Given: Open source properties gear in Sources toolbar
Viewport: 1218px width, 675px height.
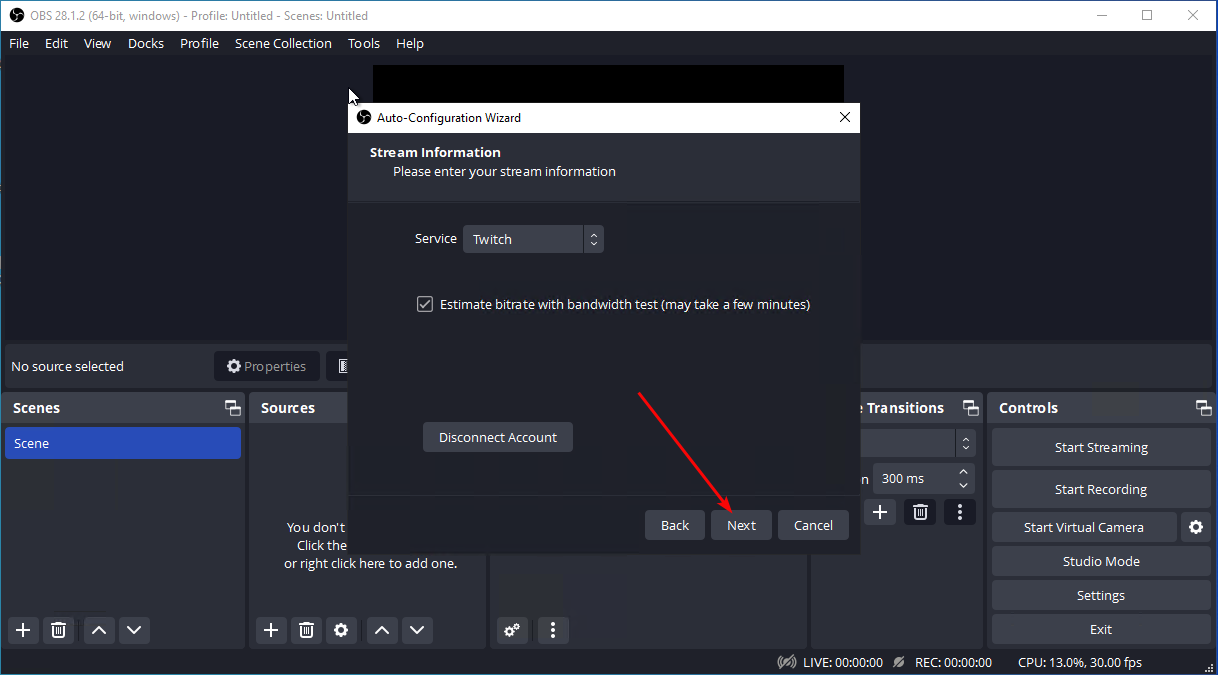Looking at the screenshot, I should 342,630.
